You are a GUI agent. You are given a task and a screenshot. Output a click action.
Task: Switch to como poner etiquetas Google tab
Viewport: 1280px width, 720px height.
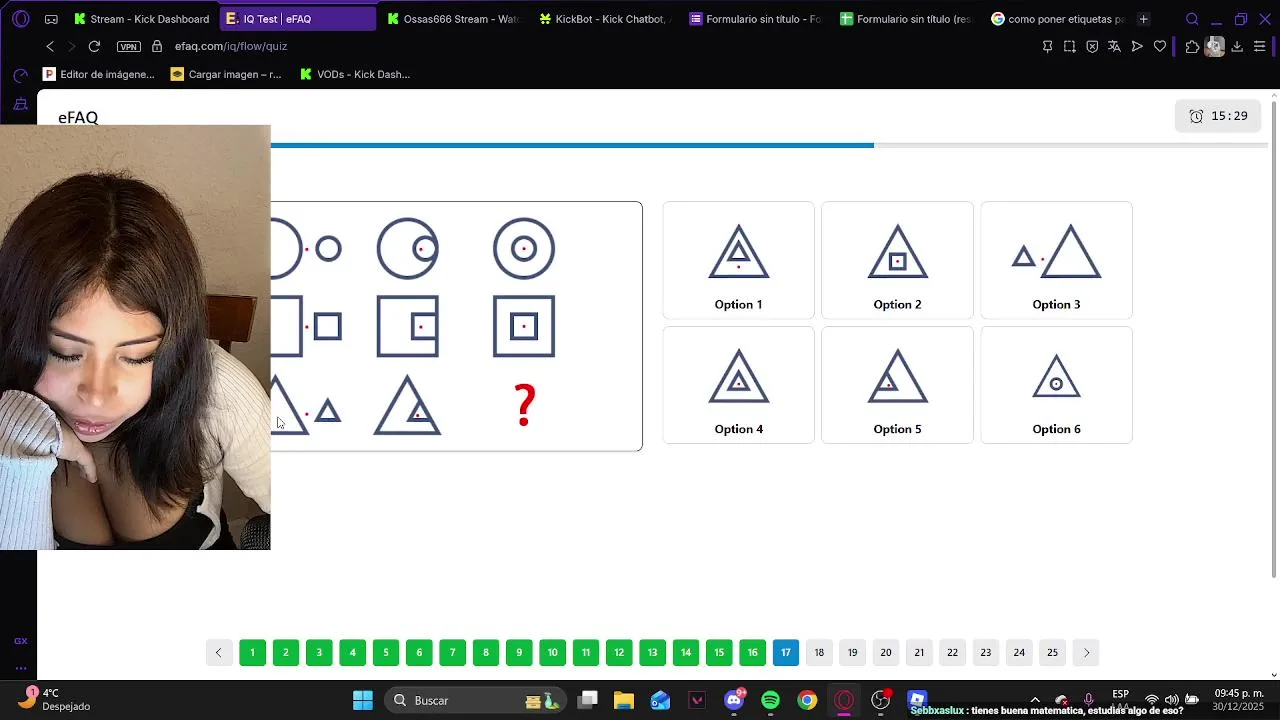(x=1058, y=19)
